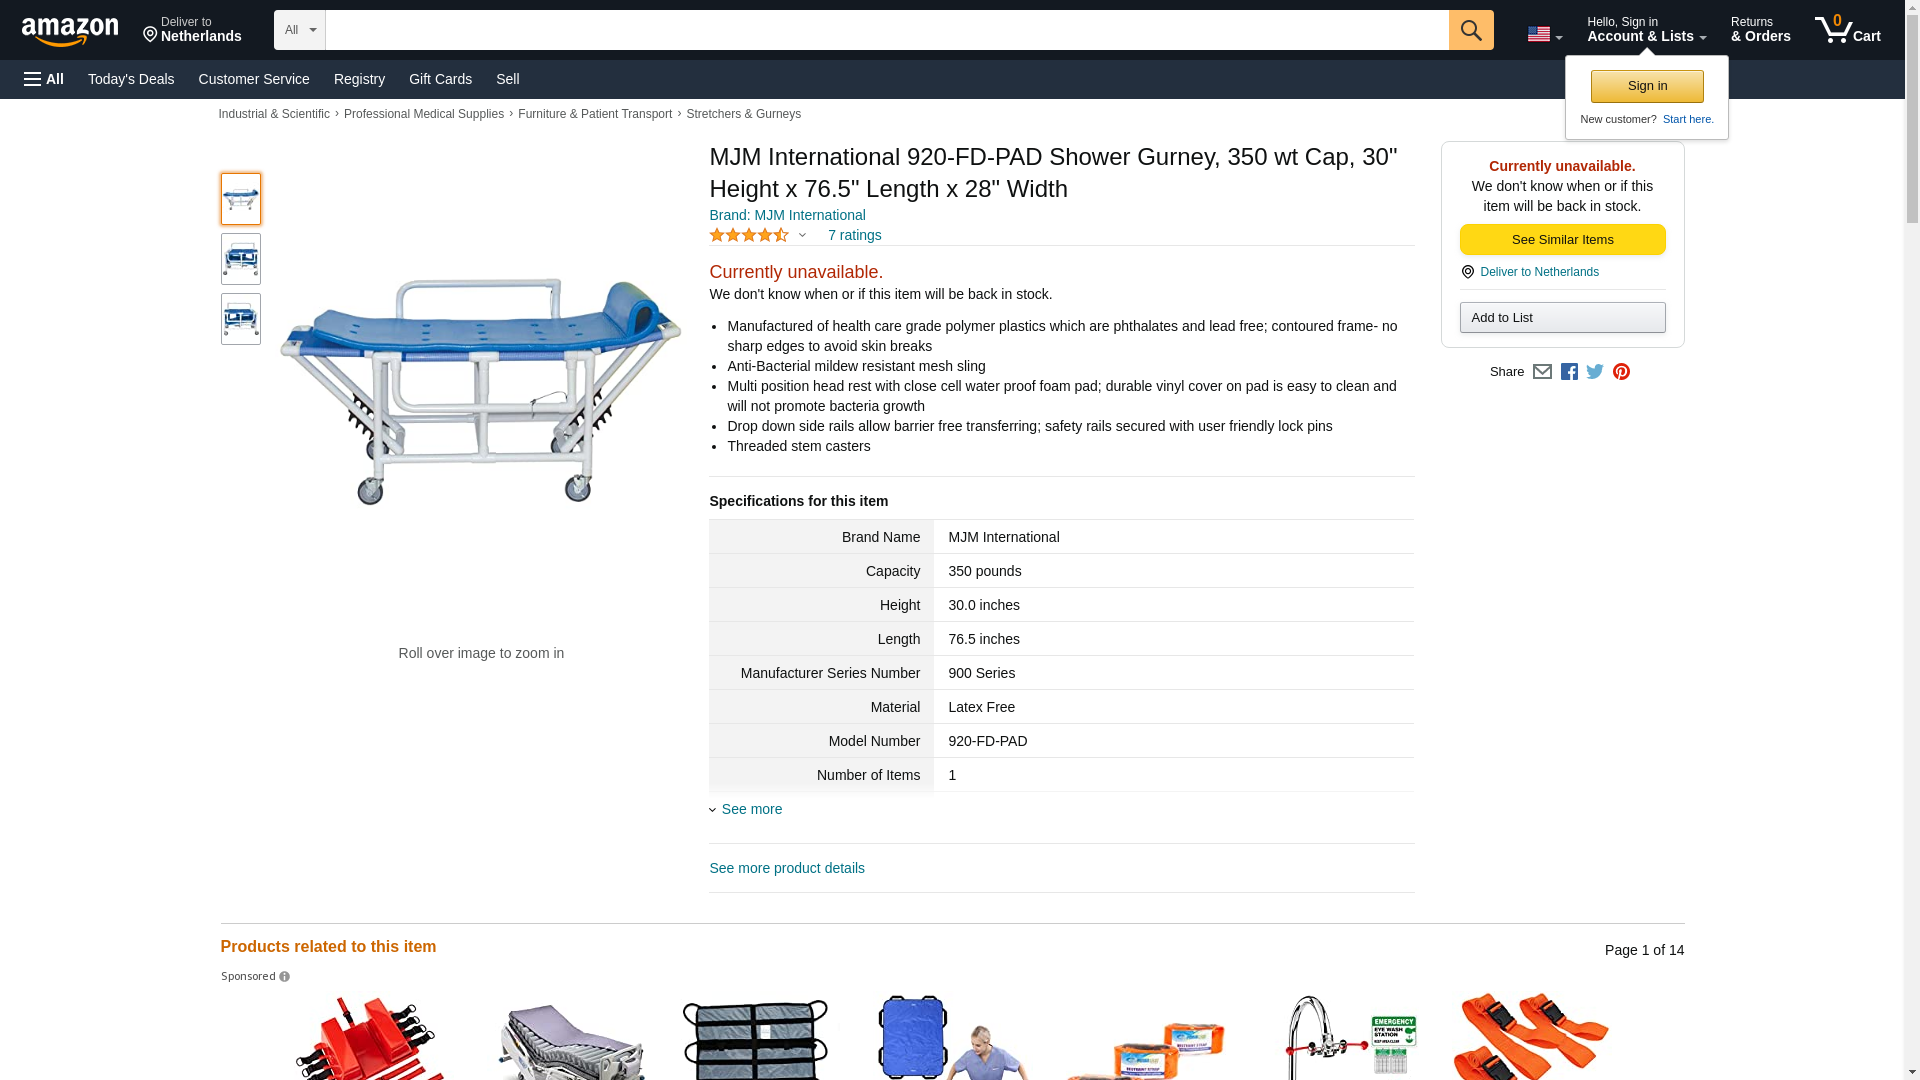Click Sponsored info icon

click(x=285, y=977)
